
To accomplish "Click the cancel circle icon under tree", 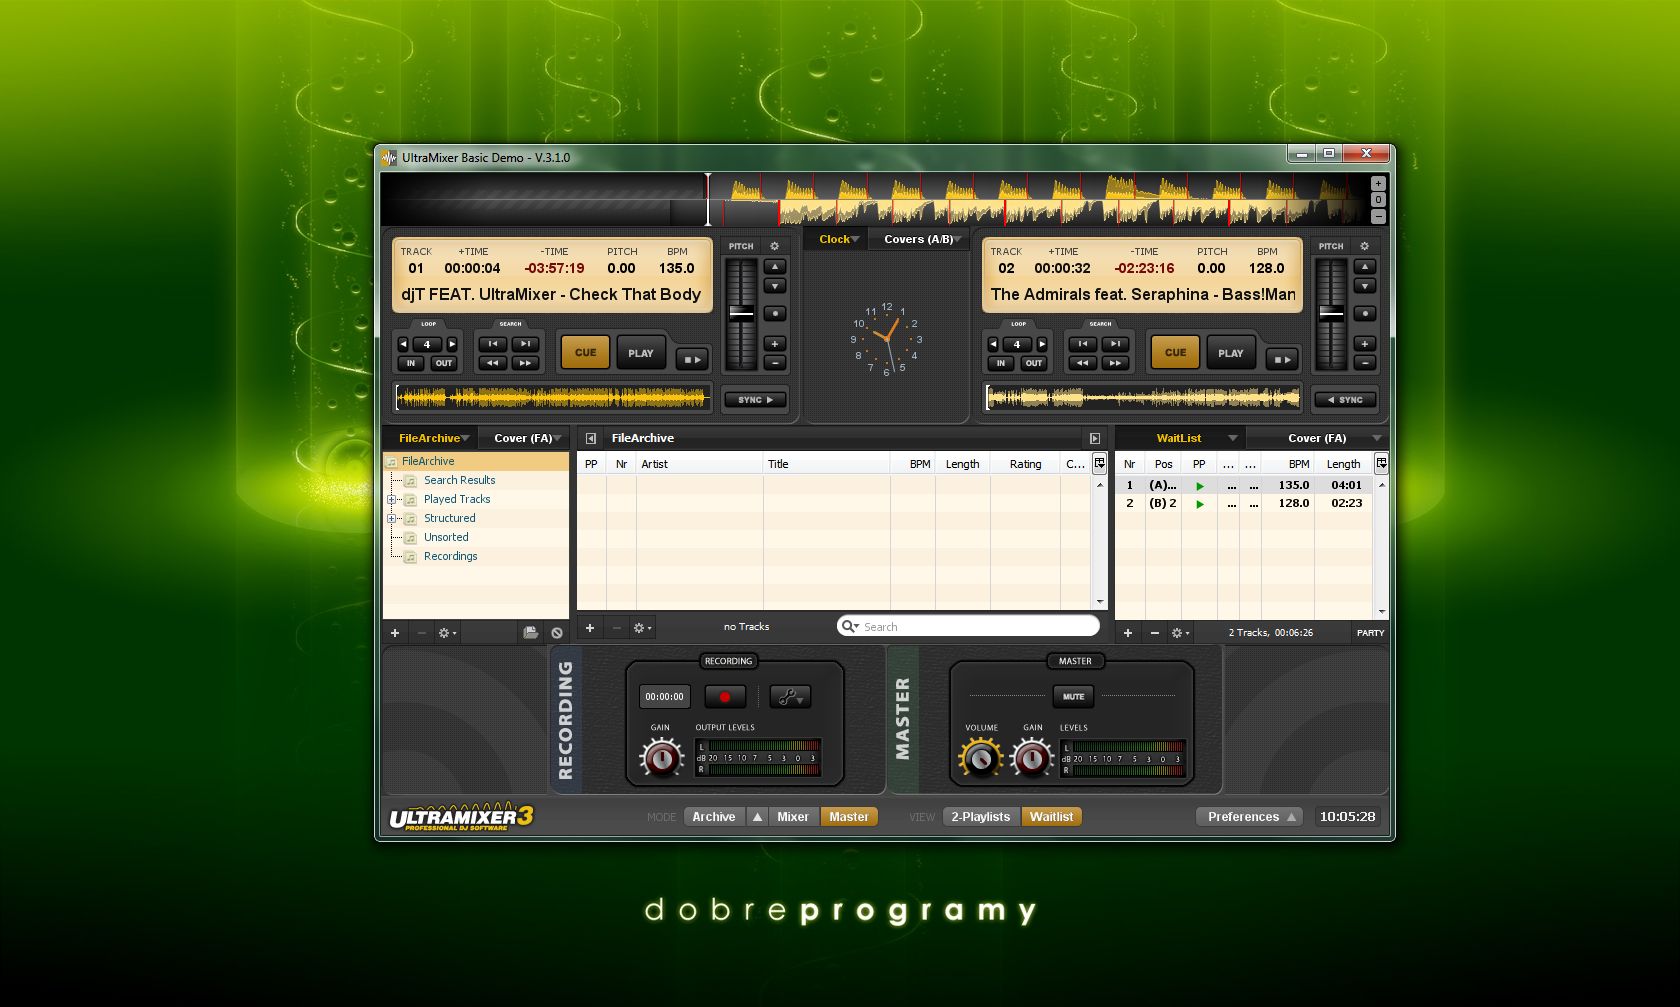I will pos(557,633).
